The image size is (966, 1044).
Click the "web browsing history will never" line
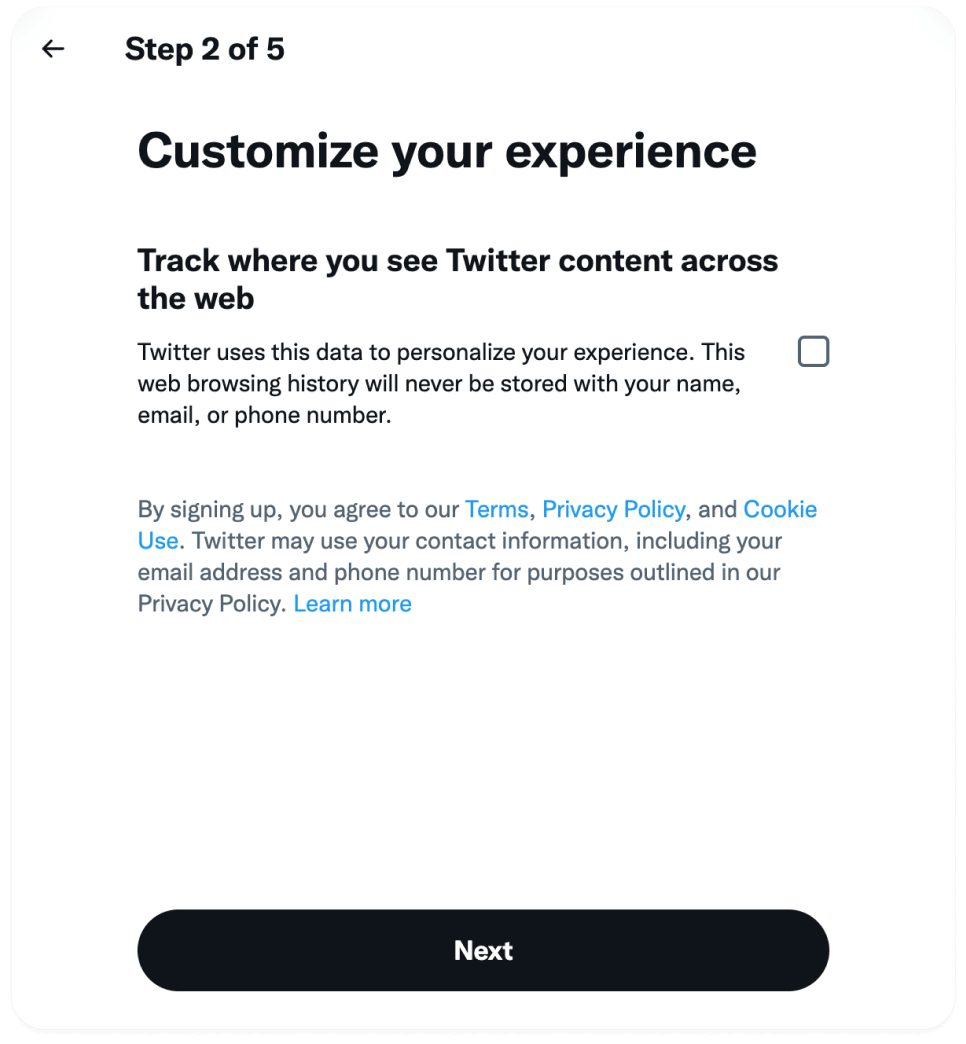(438, 384)
